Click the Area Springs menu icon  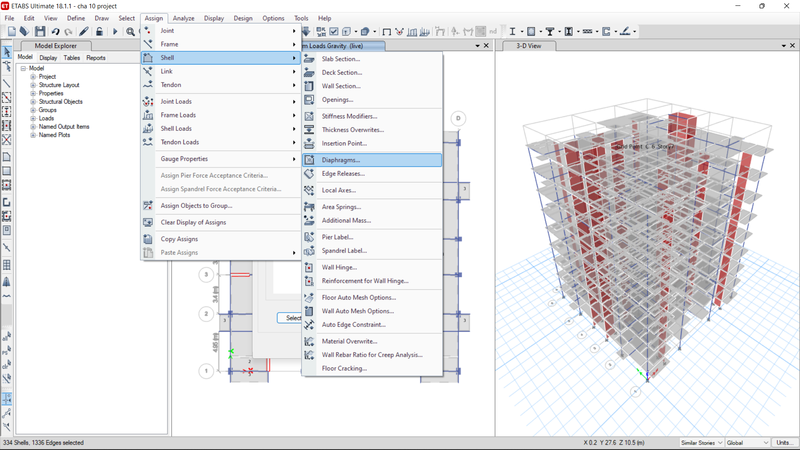click(309, 207)
